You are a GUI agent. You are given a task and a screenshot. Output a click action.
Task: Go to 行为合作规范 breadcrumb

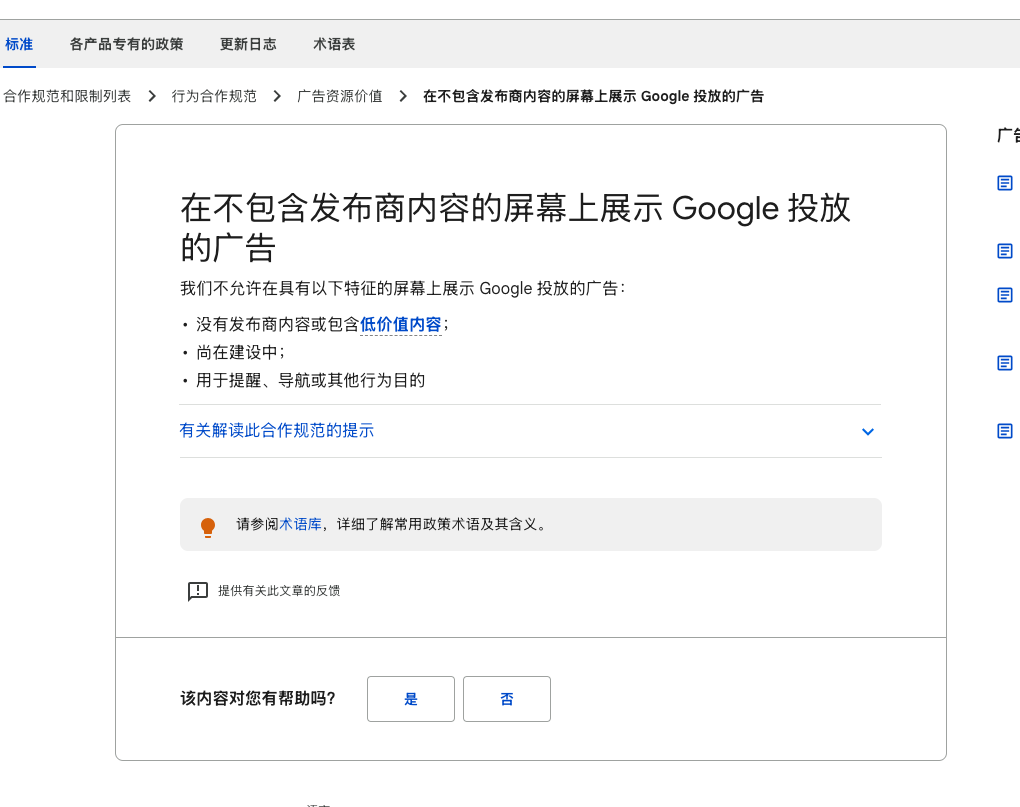click(214, 96)
